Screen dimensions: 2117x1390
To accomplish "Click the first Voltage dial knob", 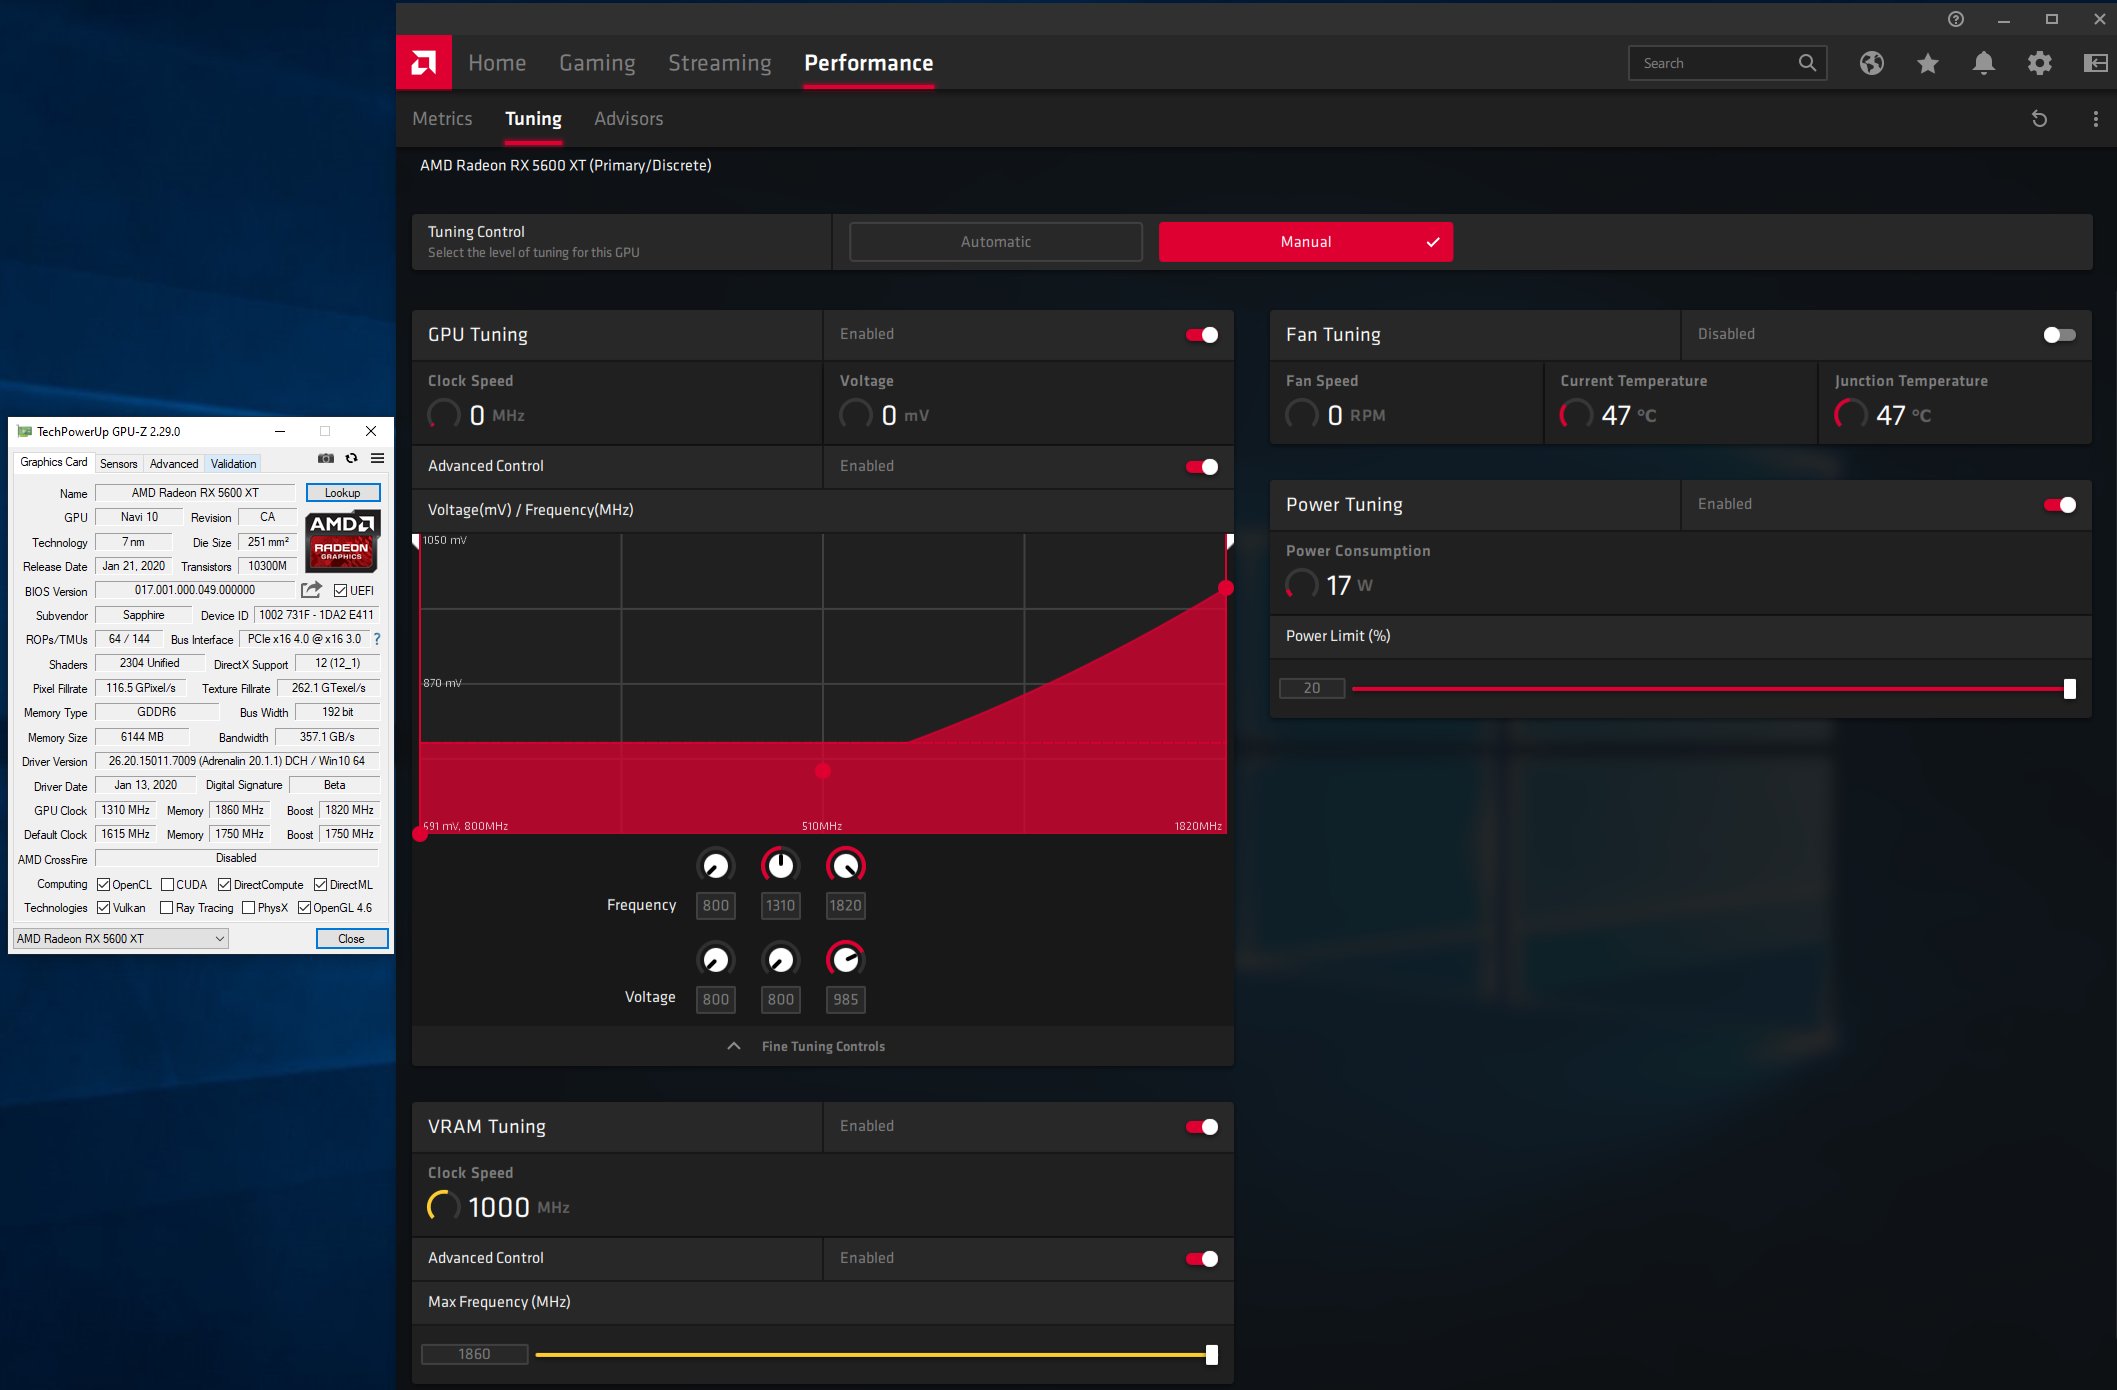I will pyautogui.click(x=716, y=959).
